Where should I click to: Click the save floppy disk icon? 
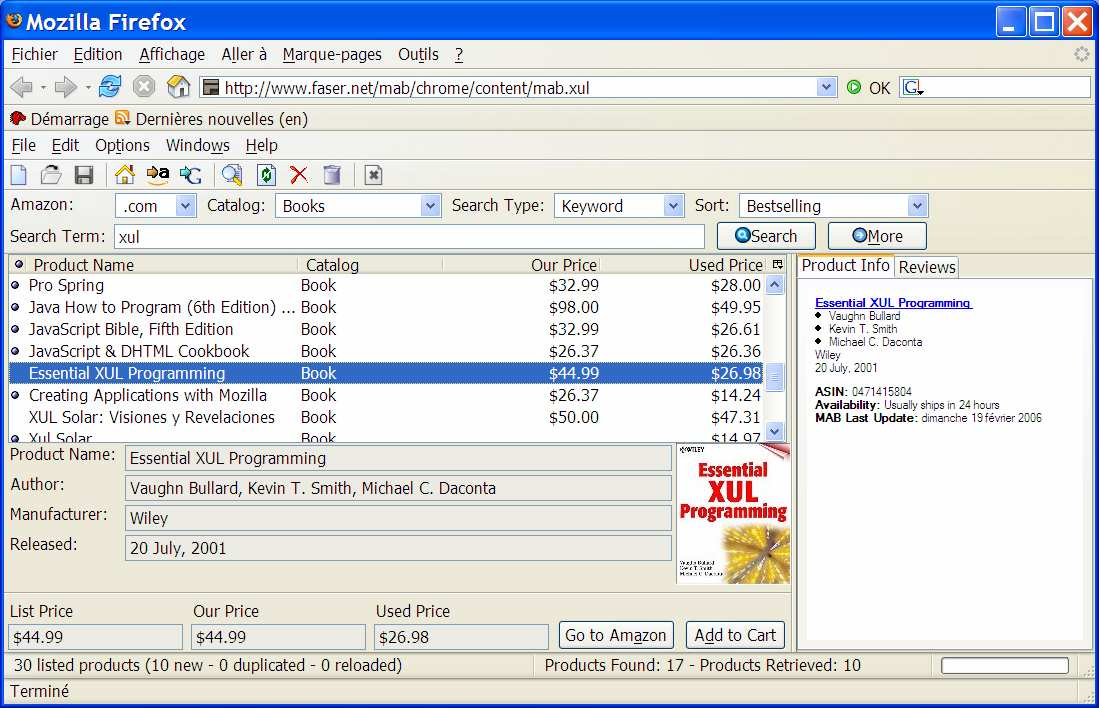coord(84,175)
